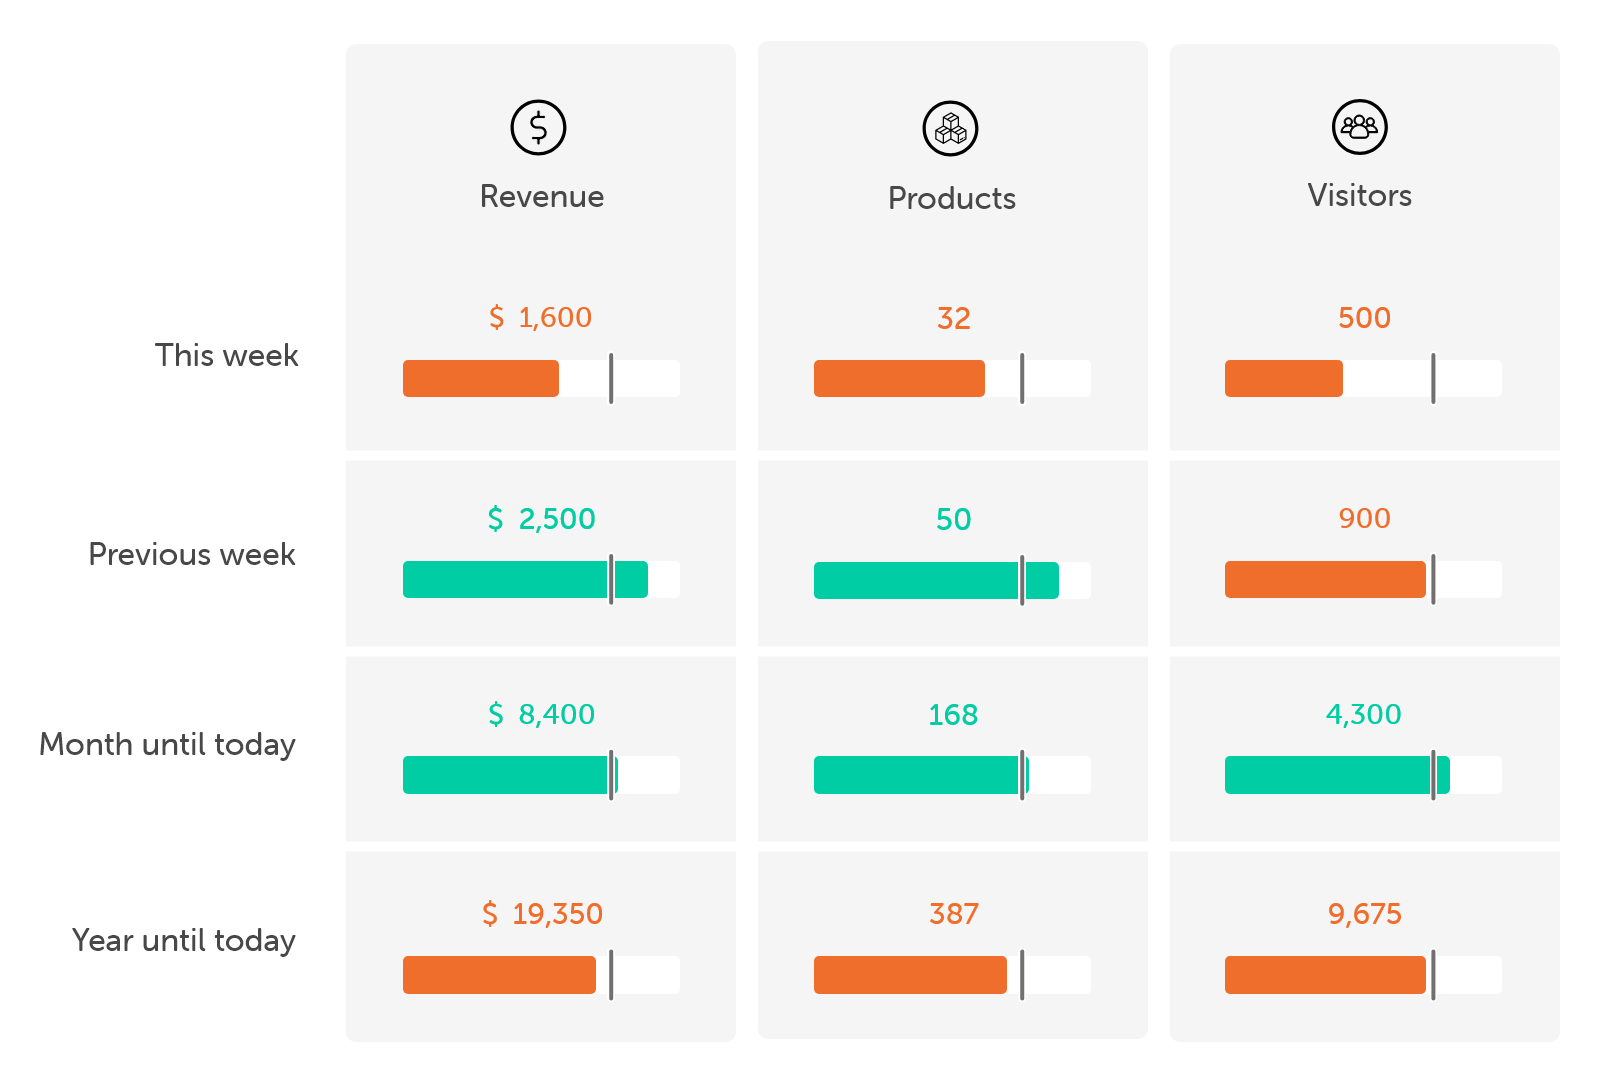Click the This week visitors progress bar
This screenshot has height=1080, width=1609.
[x=1363, y=379]
